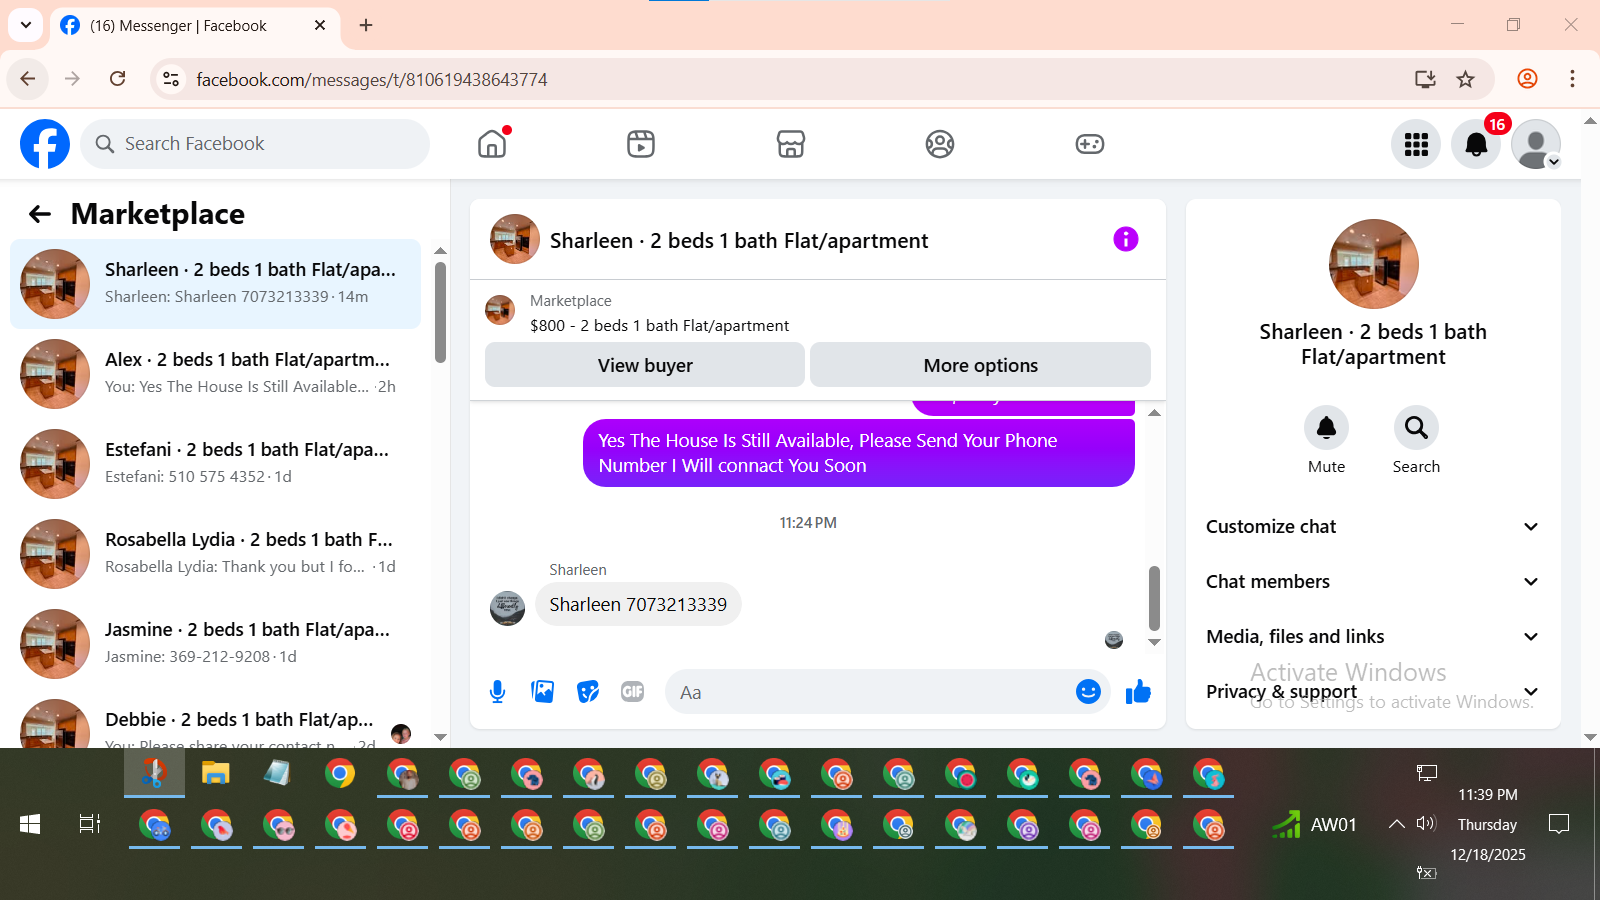
Task: Open Estefani conversation in chat list
Action: [215, 463]
